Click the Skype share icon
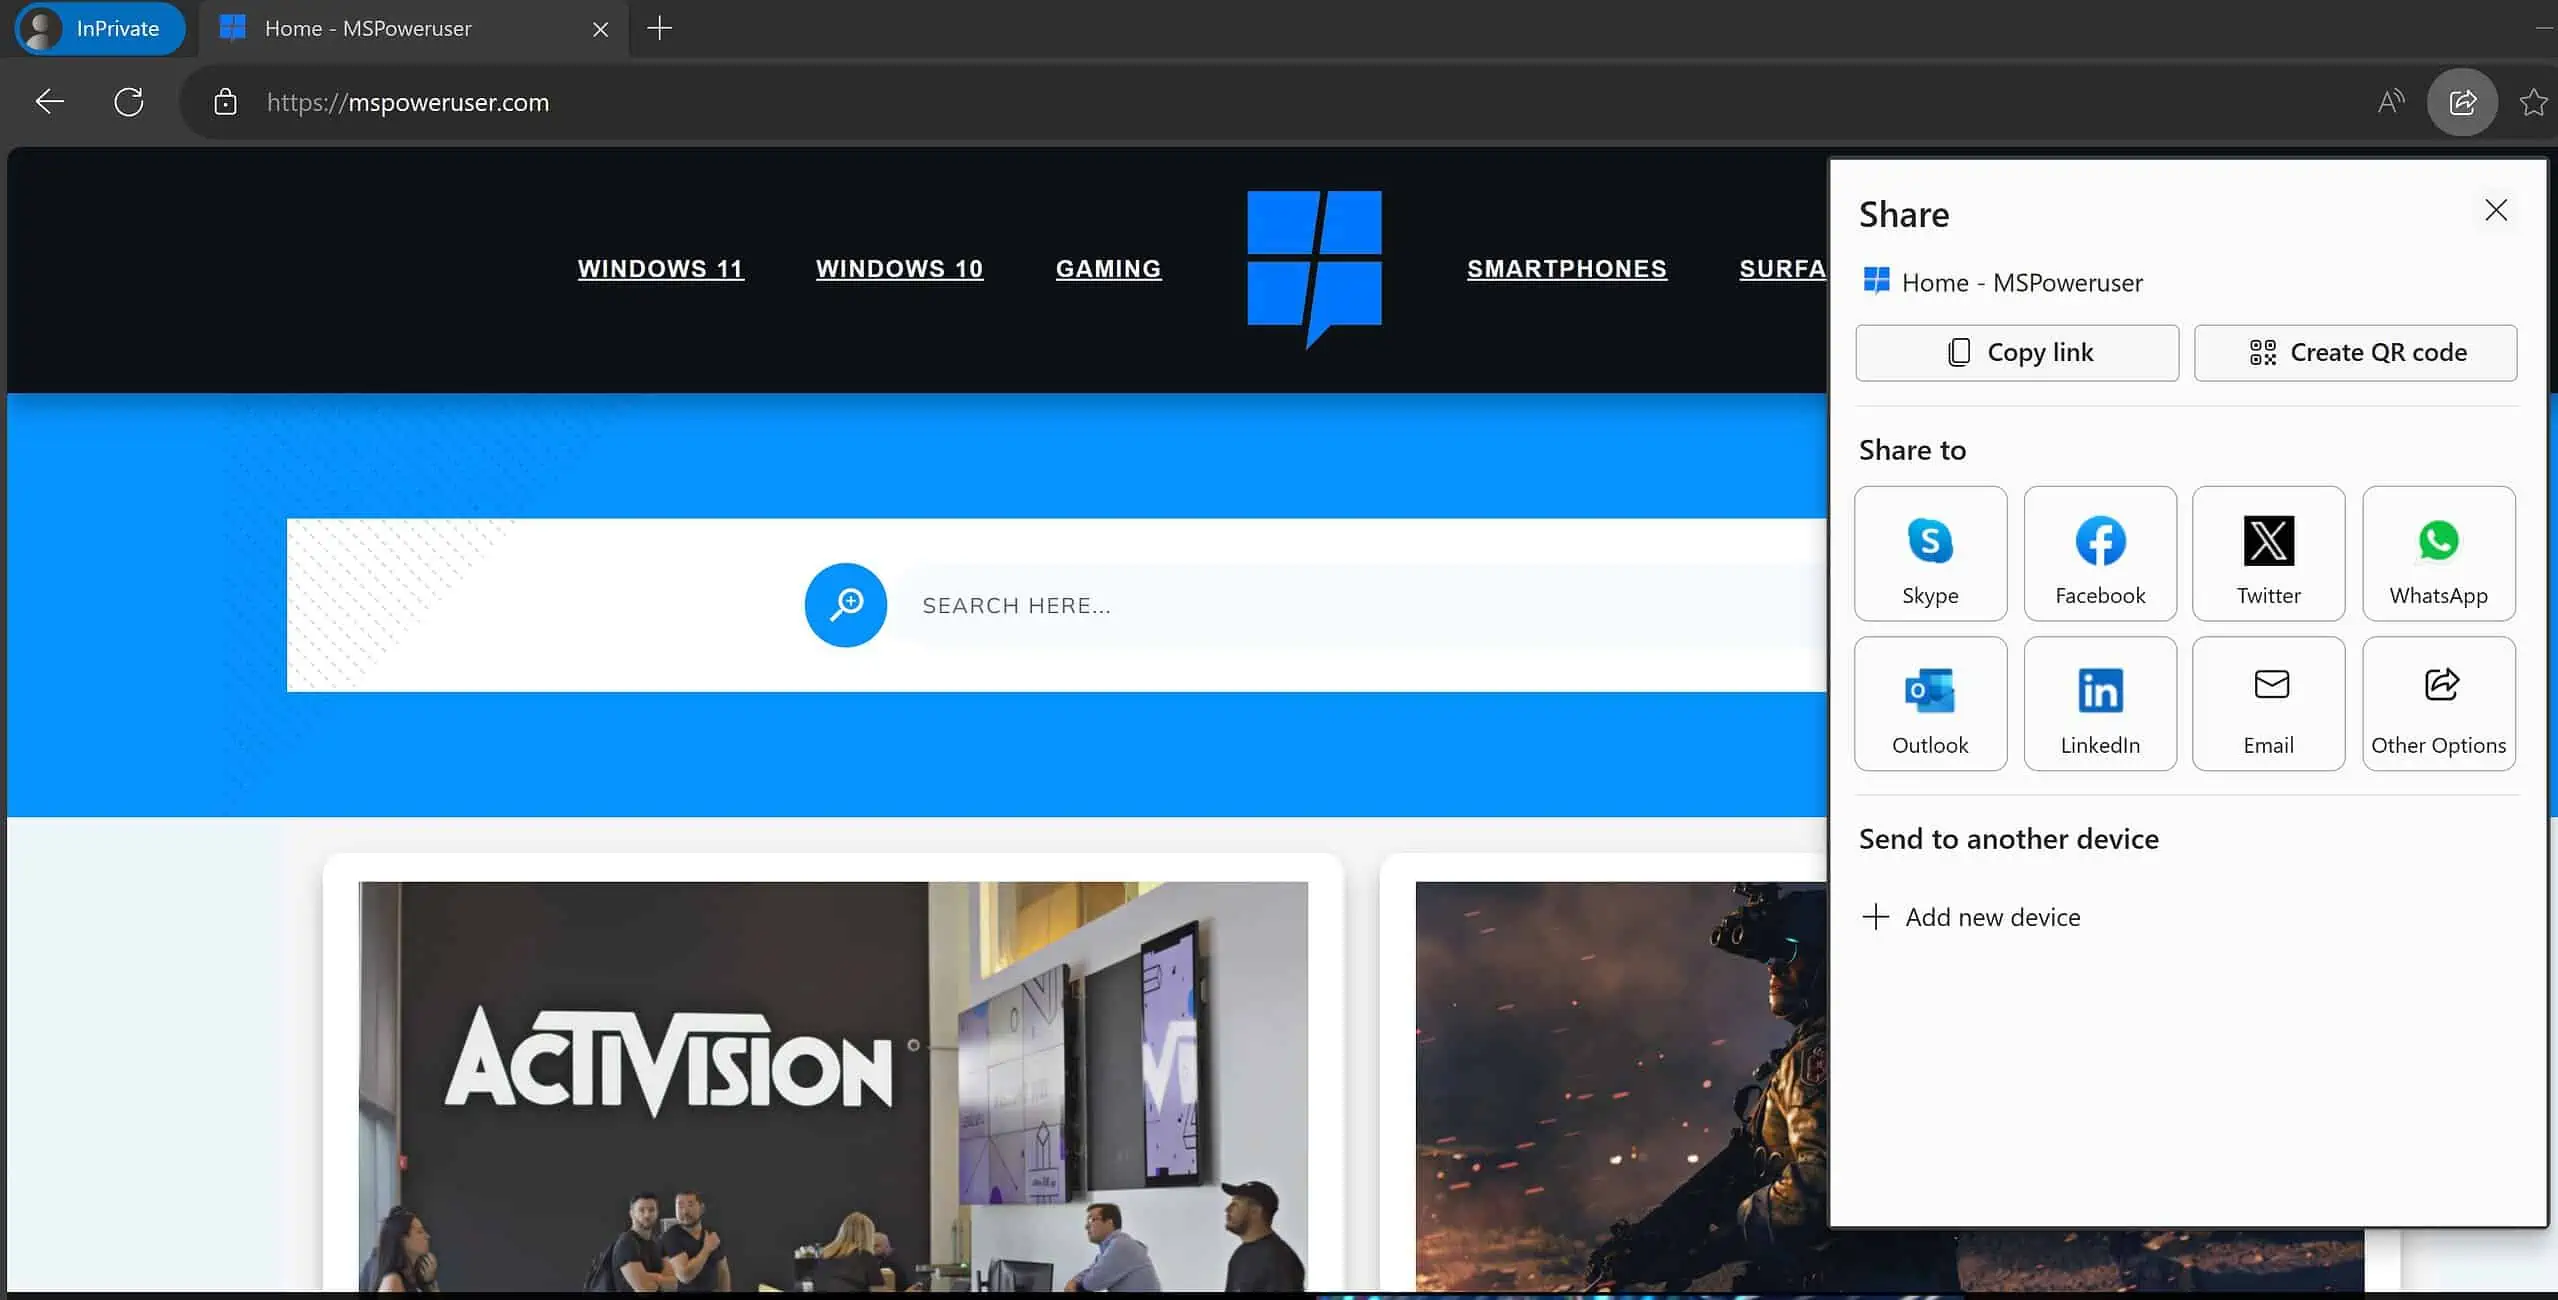Image resolution: width=2558 pixels, height=1300 pixels. (1930, 552)
